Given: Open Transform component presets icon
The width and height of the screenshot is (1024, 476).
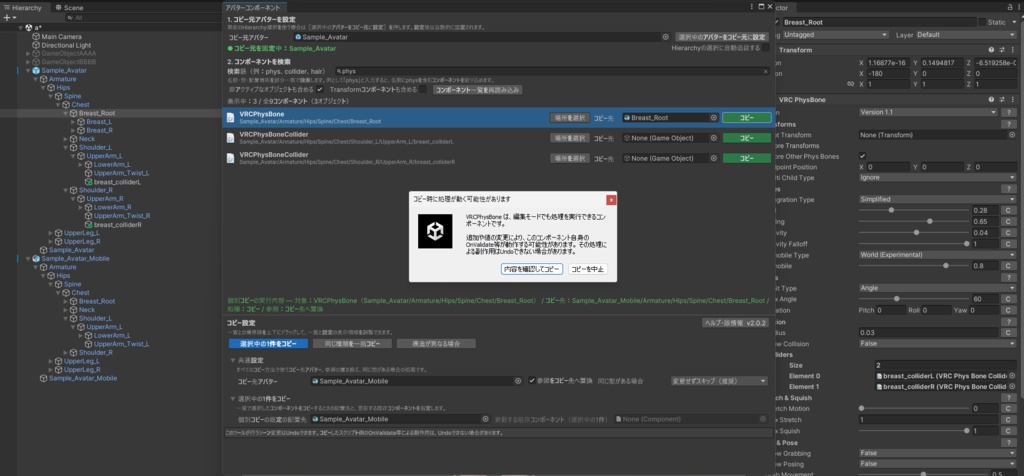Looking at the screenshot, I should pyautogui.click(x=1002, y=50).
